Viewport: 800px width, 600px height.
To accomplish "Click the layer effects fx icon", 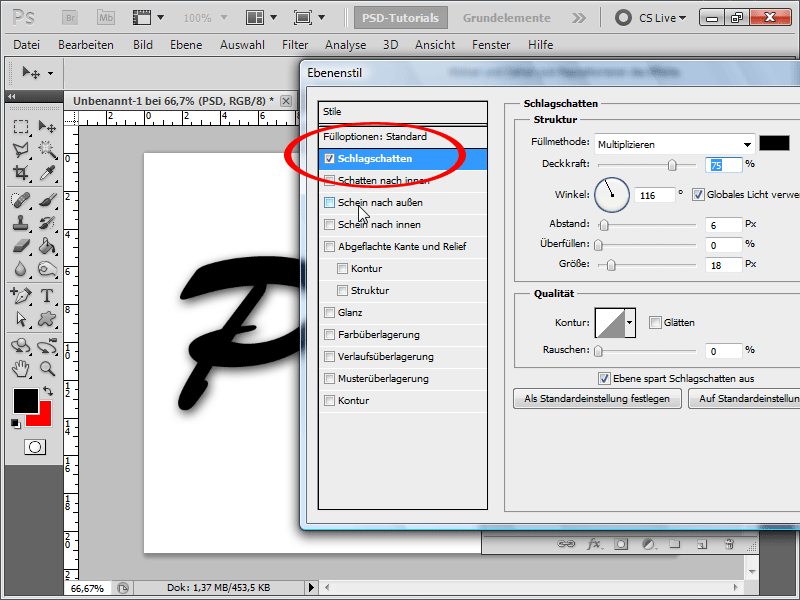I will [594, 544].
